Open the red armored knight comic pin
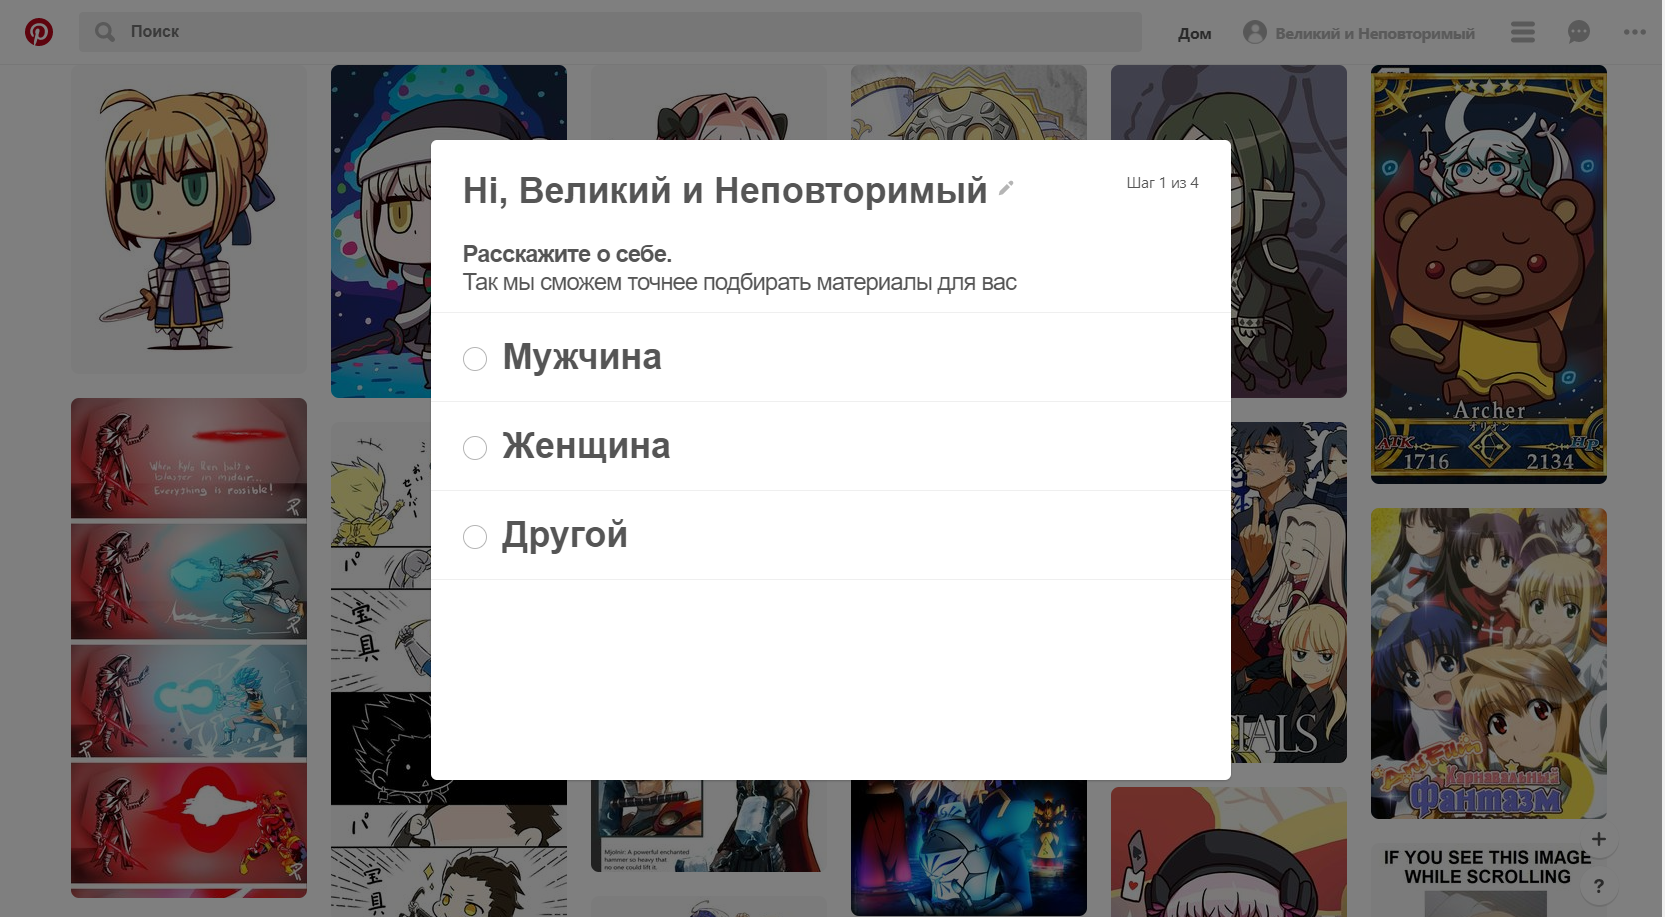The width and height of the screenshot is (1665, 917). click(x=189, y=647)
